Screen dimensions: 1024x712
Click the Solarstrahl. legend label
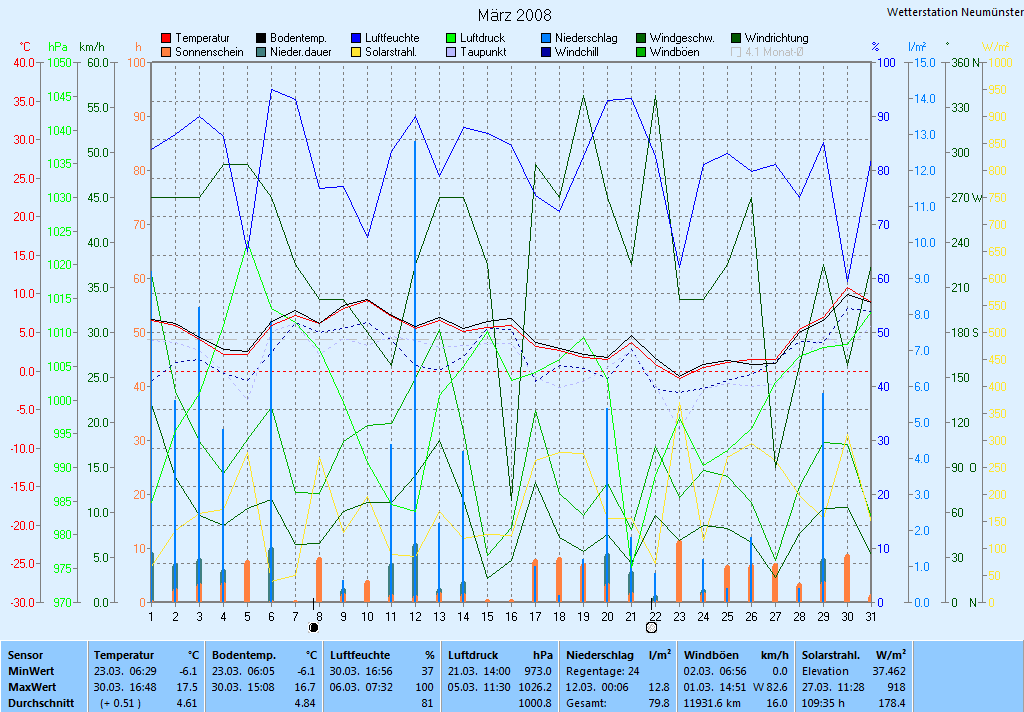pos(391,52)
